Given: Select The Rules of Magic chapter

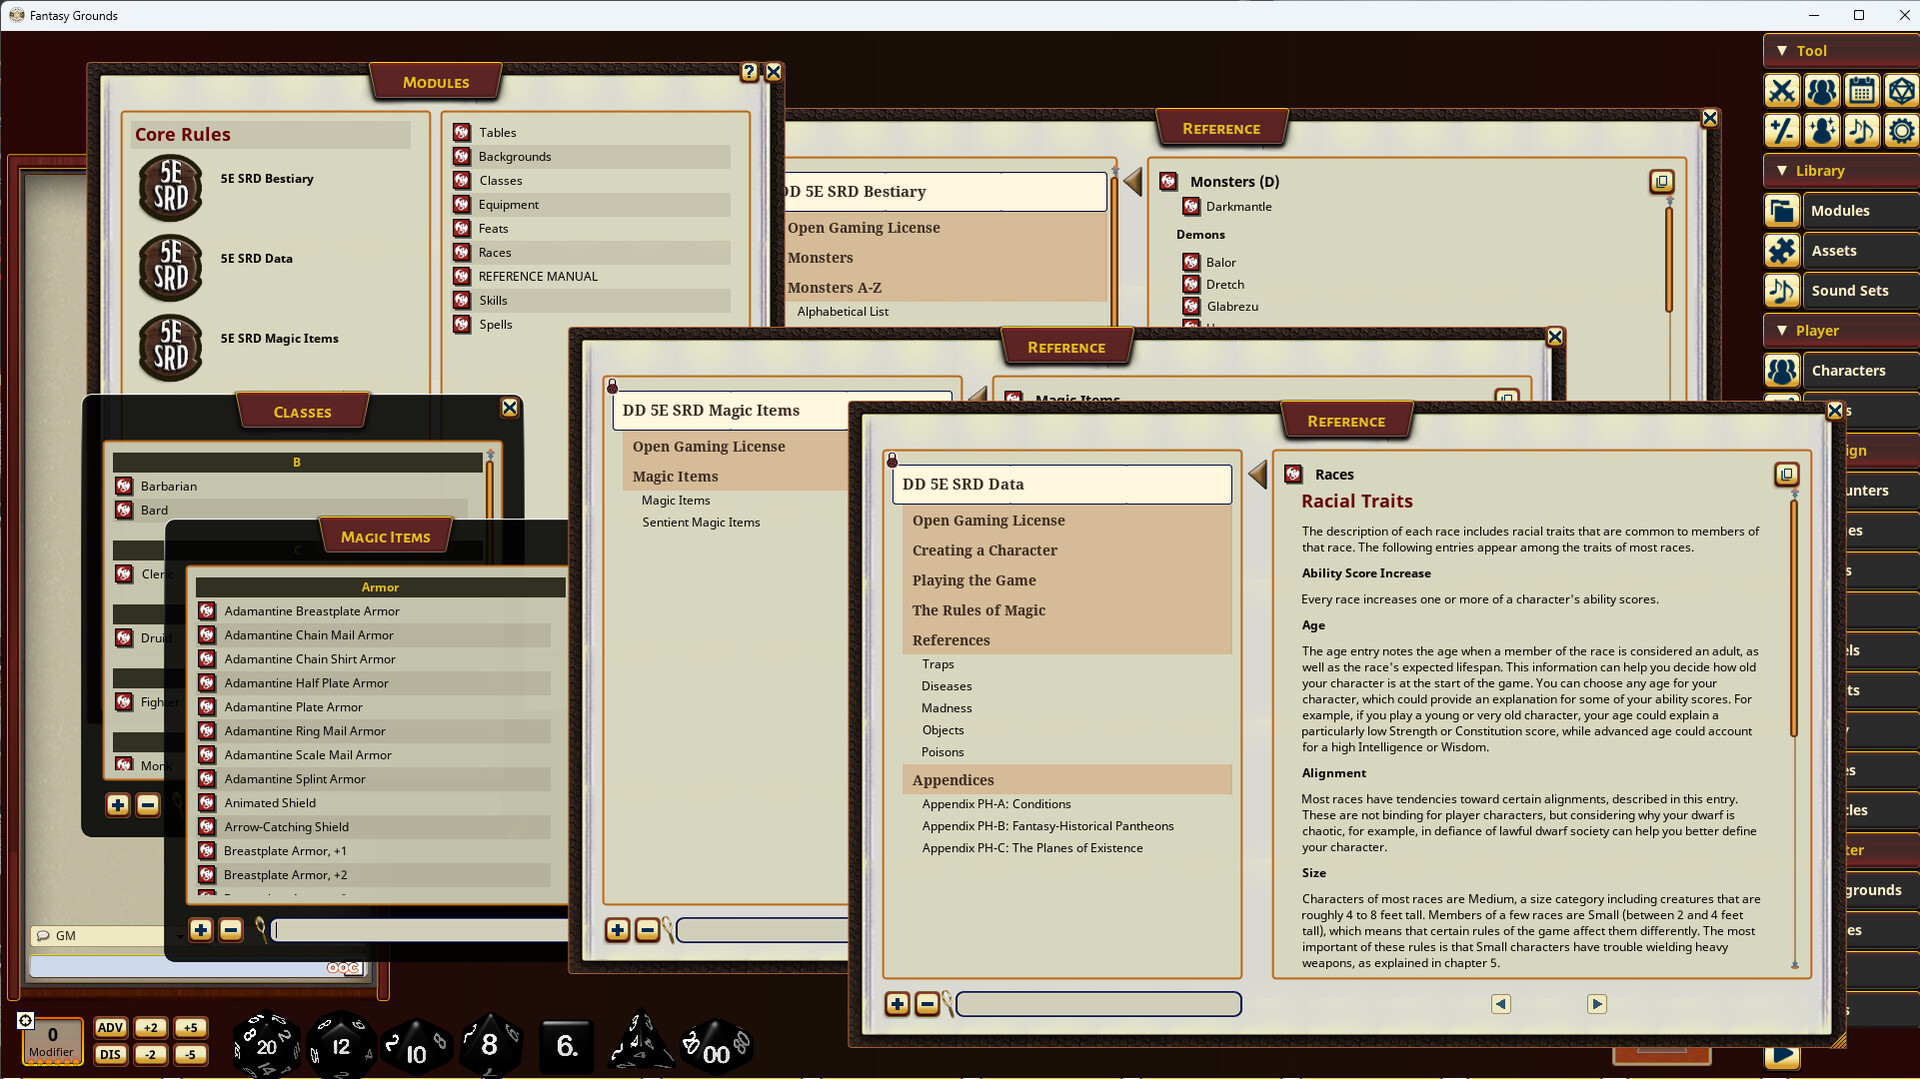Looking at the screenshot, I should pos(978,610).
